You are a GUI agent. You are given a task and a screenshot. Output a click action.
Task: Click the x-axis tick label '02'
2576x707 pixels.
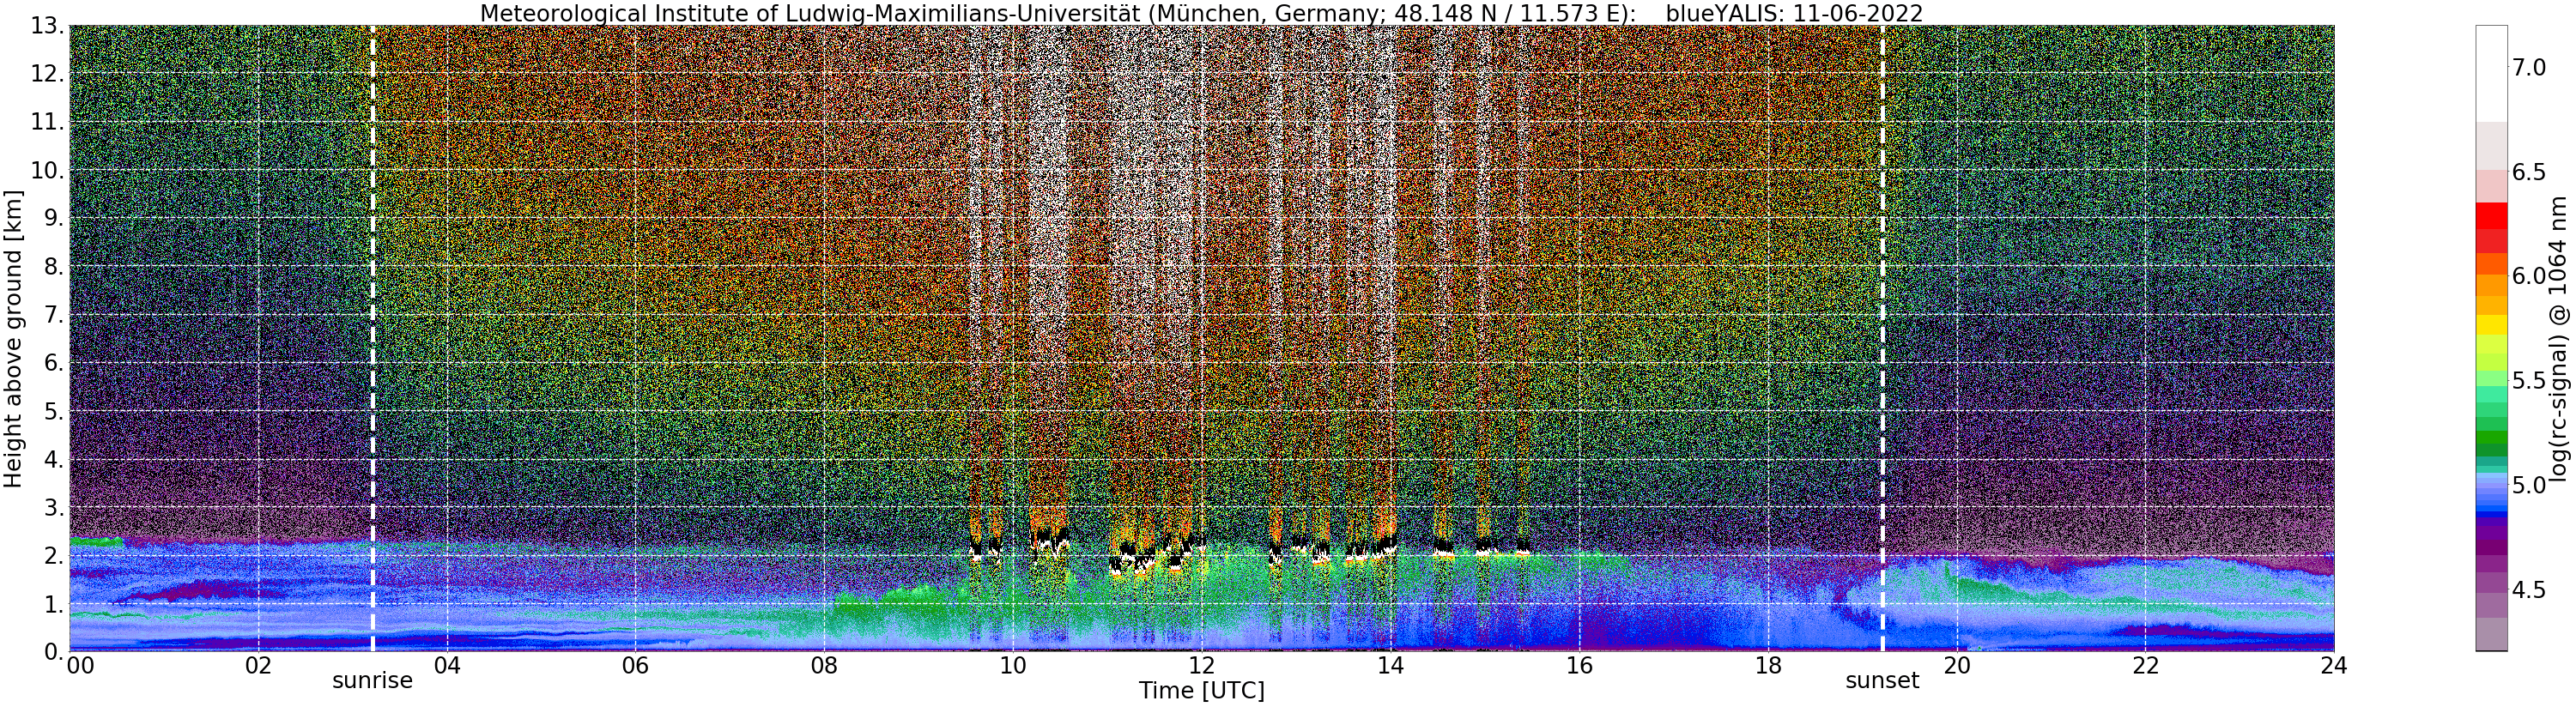coord(258,666)
